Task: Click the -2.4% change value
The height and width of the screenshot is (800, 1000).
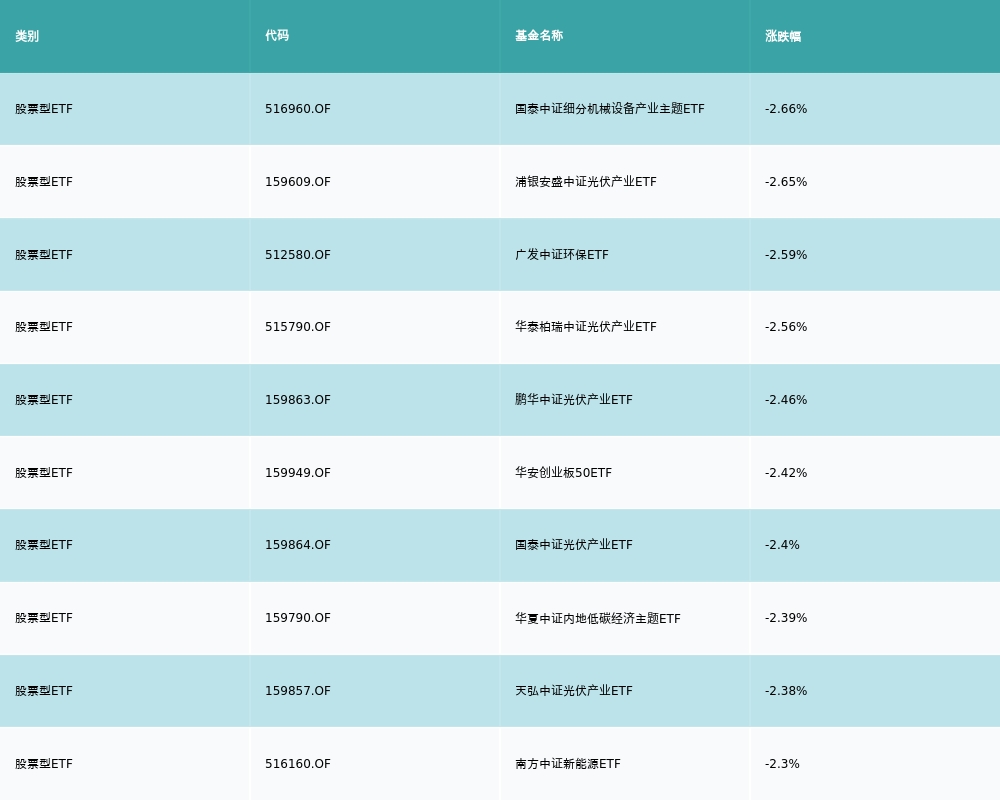Action: (782, 545)
